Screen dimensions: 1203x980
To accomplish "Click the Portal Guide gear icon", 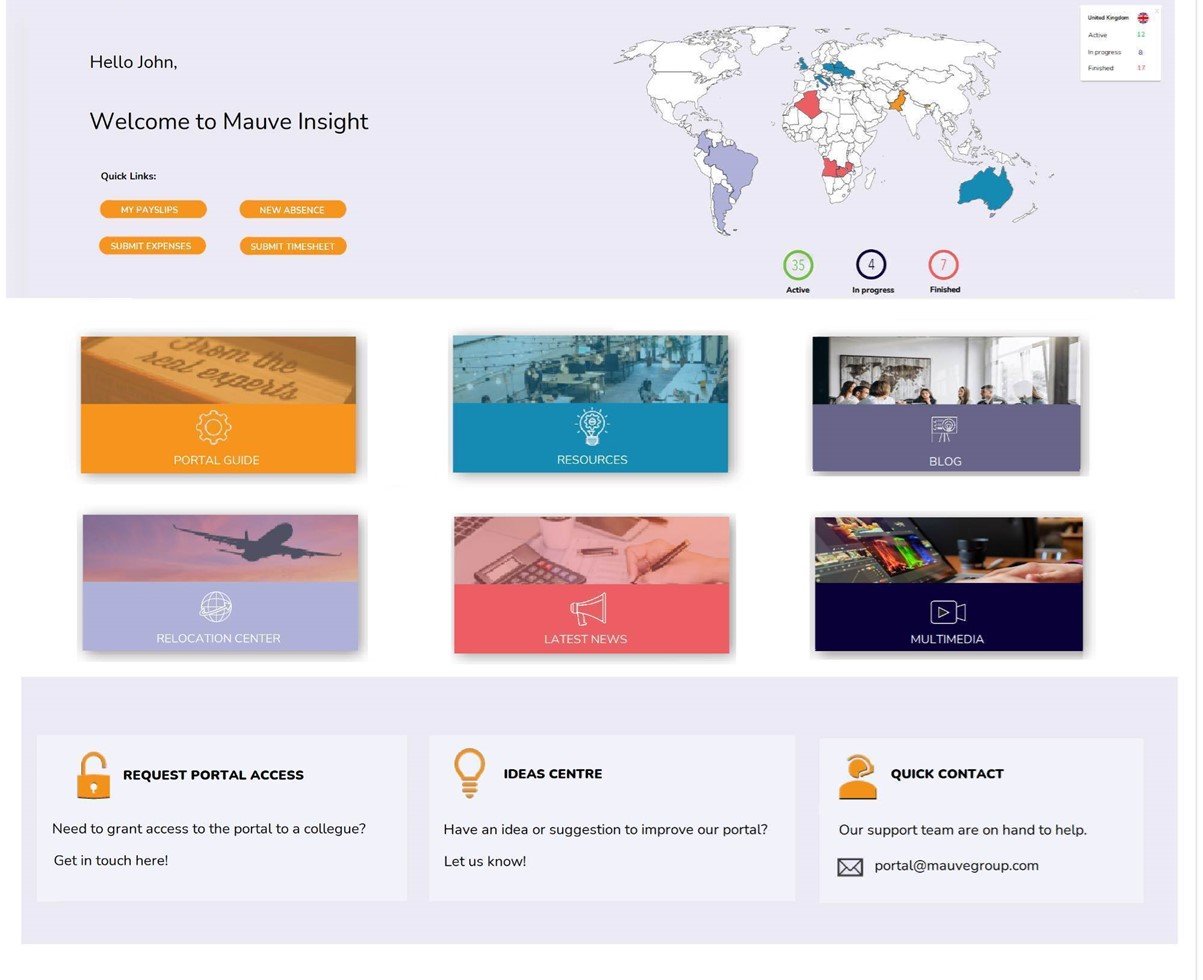I will coord(214,428).
